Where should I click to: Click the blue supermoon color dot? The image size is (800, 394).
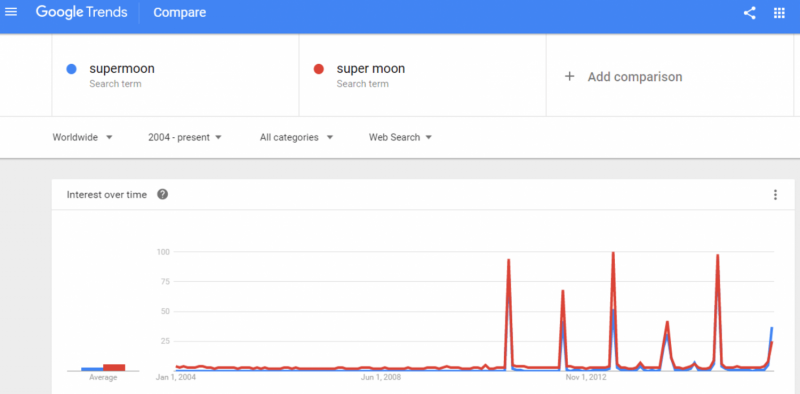point(71,69)
